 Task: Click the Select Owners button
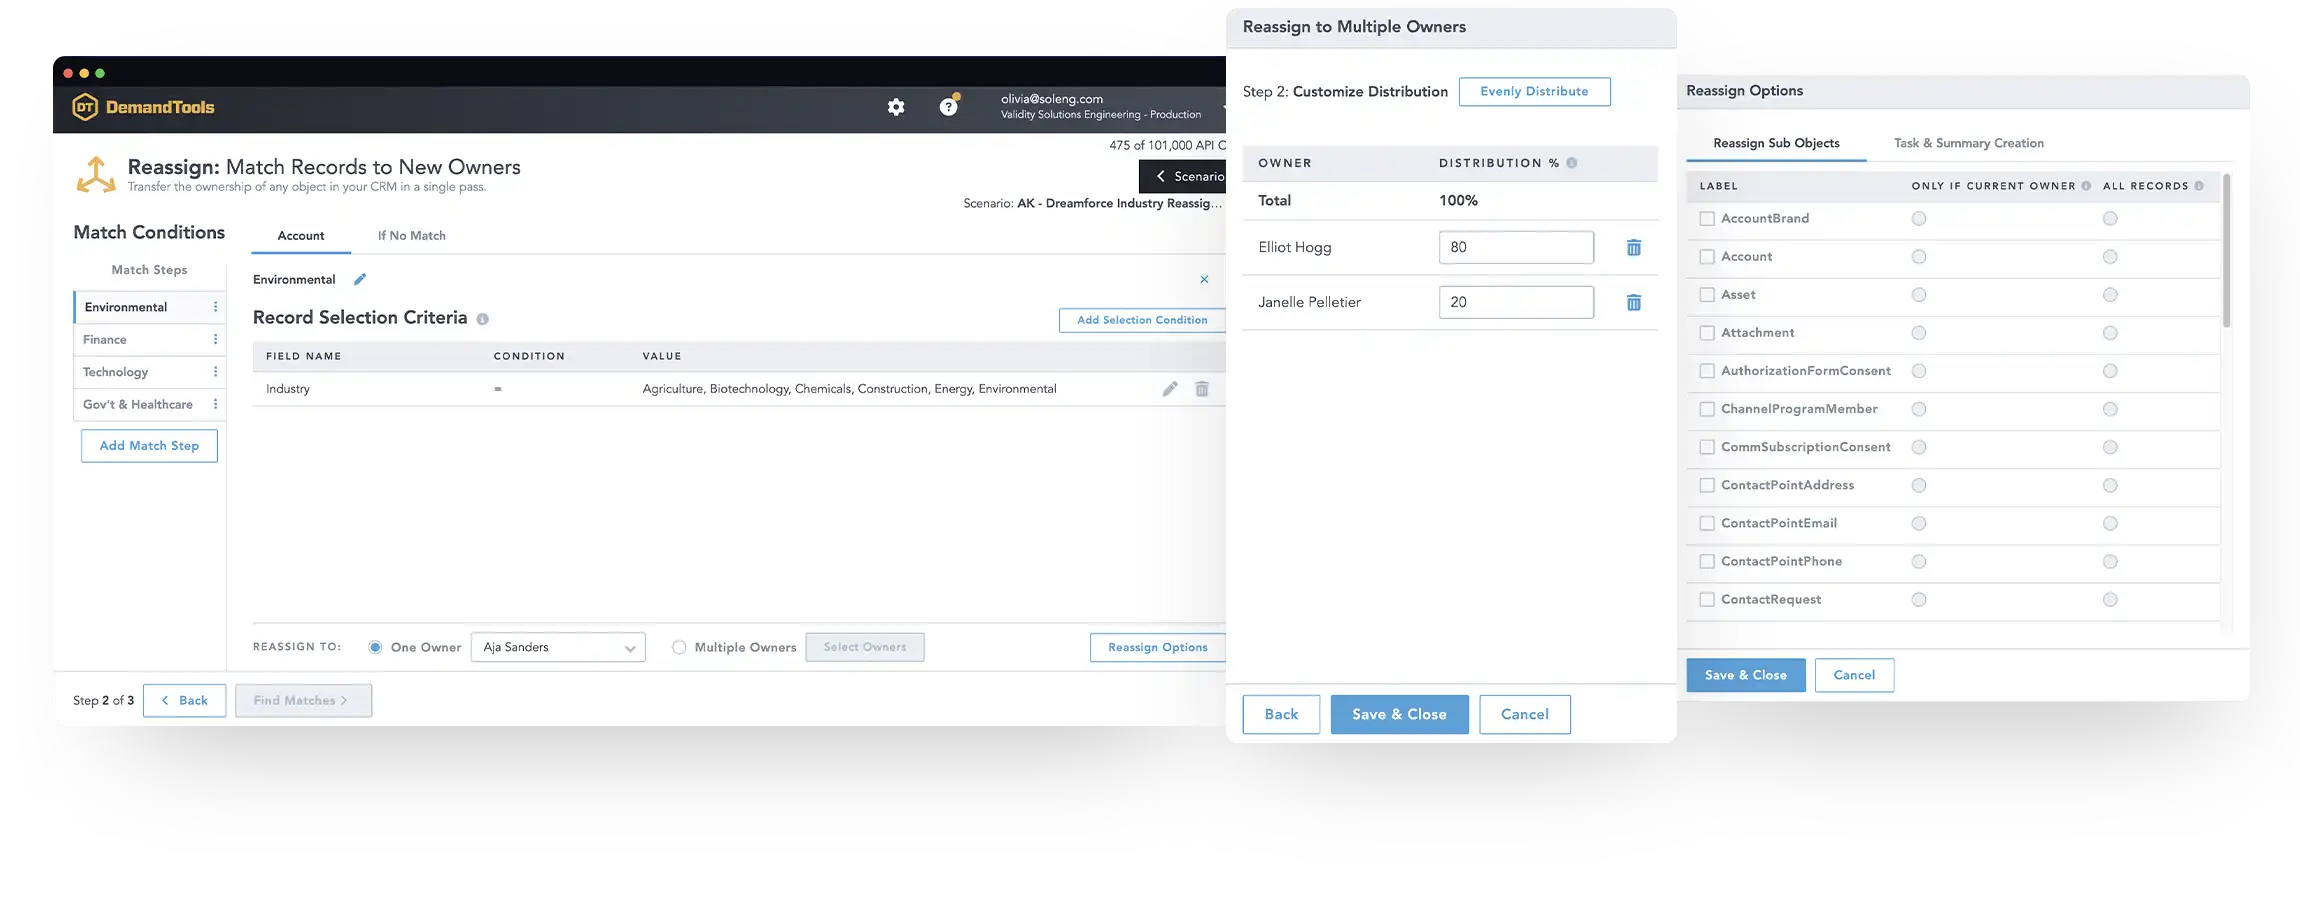pos(865,647)
